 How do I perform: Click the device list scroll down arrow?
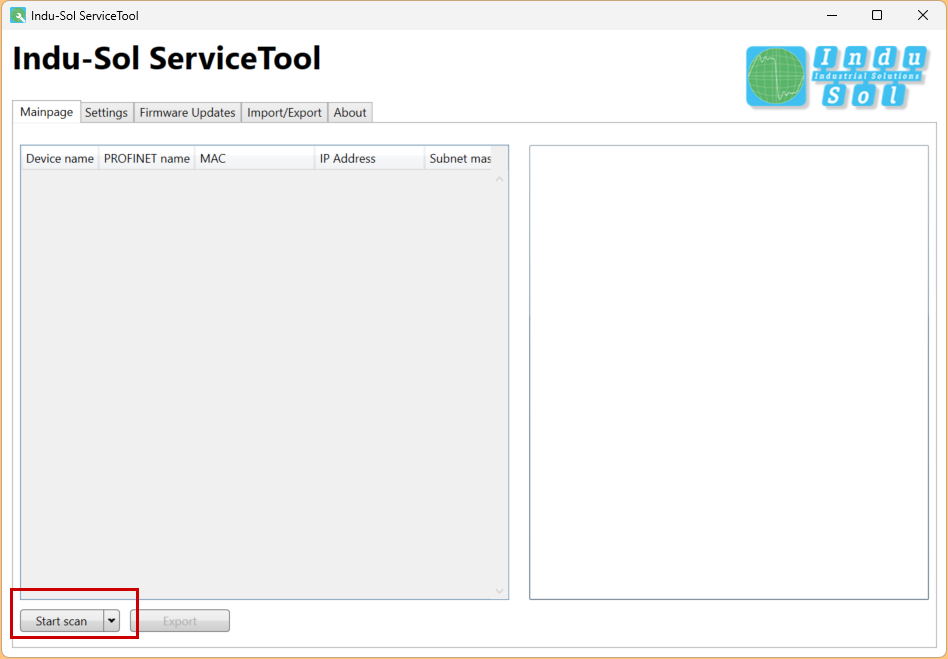pyautogui.click(x=499, y=591)
